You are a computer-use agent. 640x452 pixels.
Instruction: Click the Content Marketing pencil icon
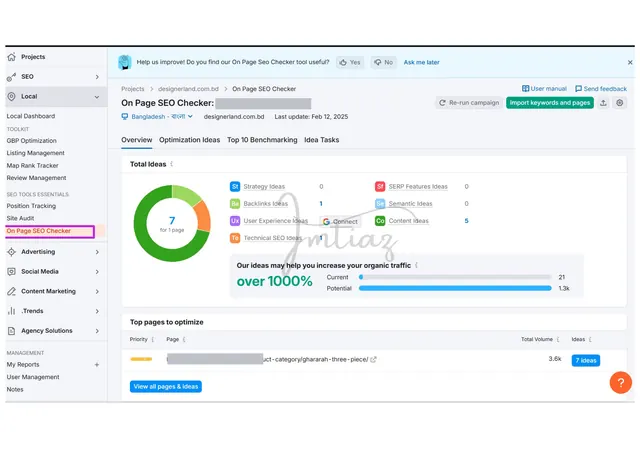coord(11,291)
